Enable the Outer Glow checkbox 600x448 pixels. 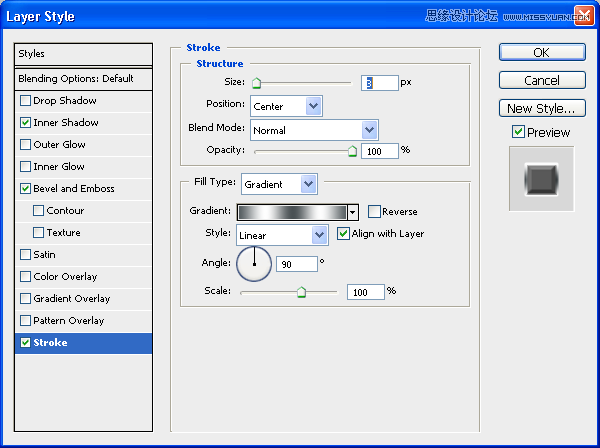point(25,145)
